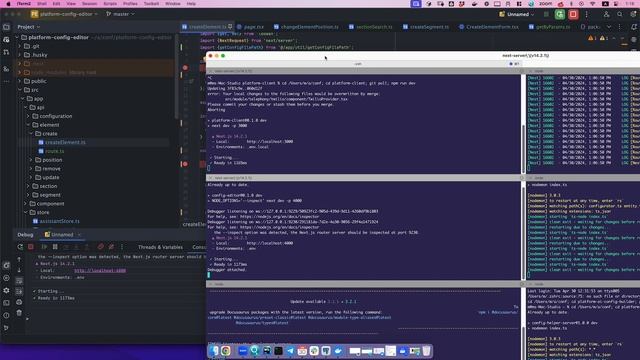Open the Pull Requests tool window icon
Screen dimensions: 640x360
(6, 52)
